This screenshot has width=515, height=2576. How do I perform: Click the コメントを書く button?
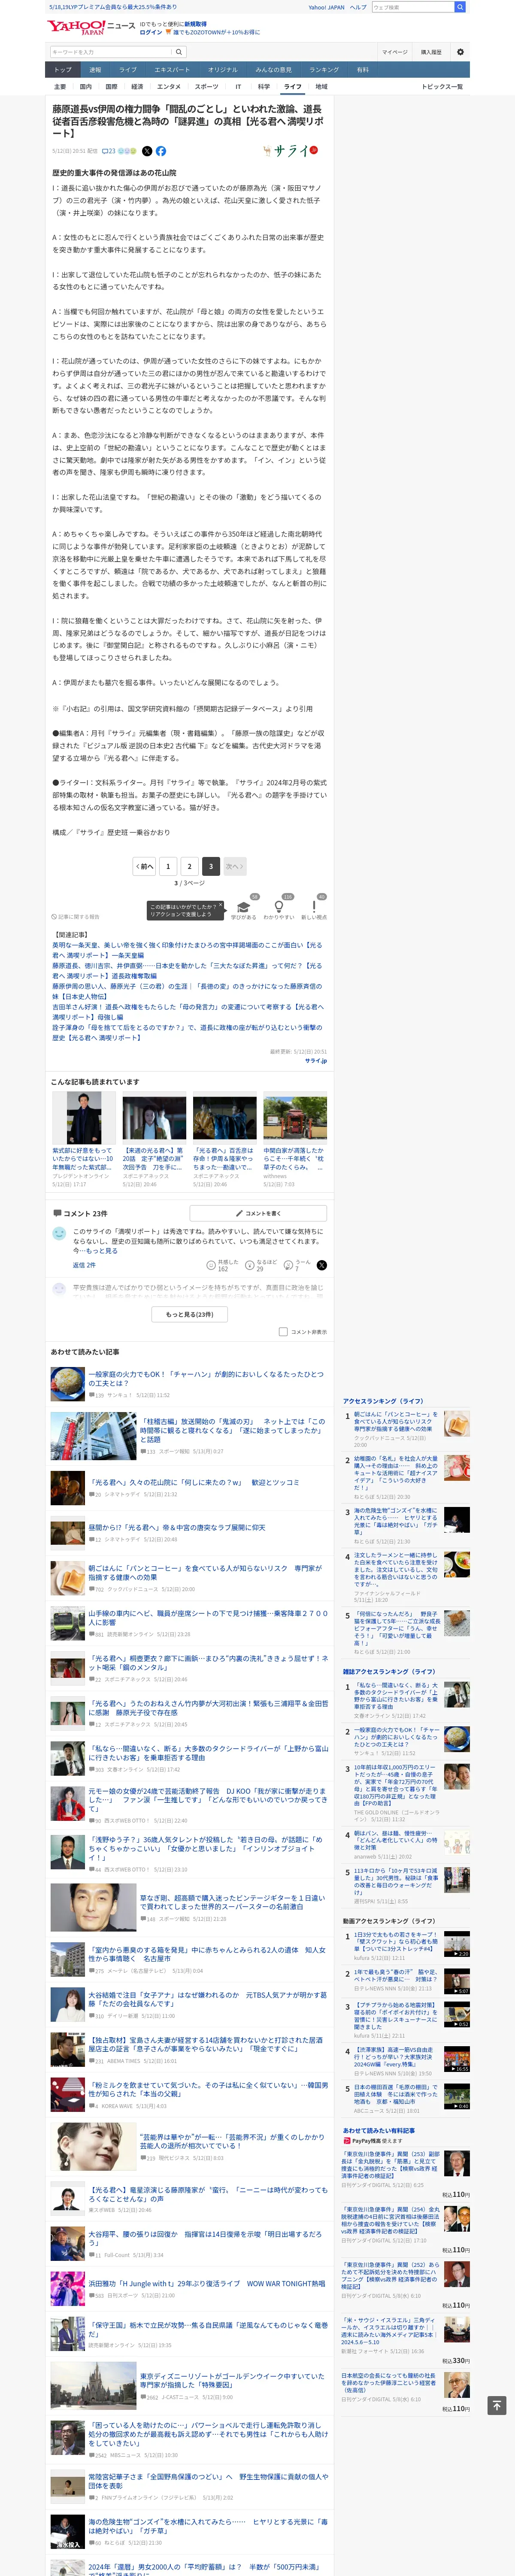[x=258, y=1213]
